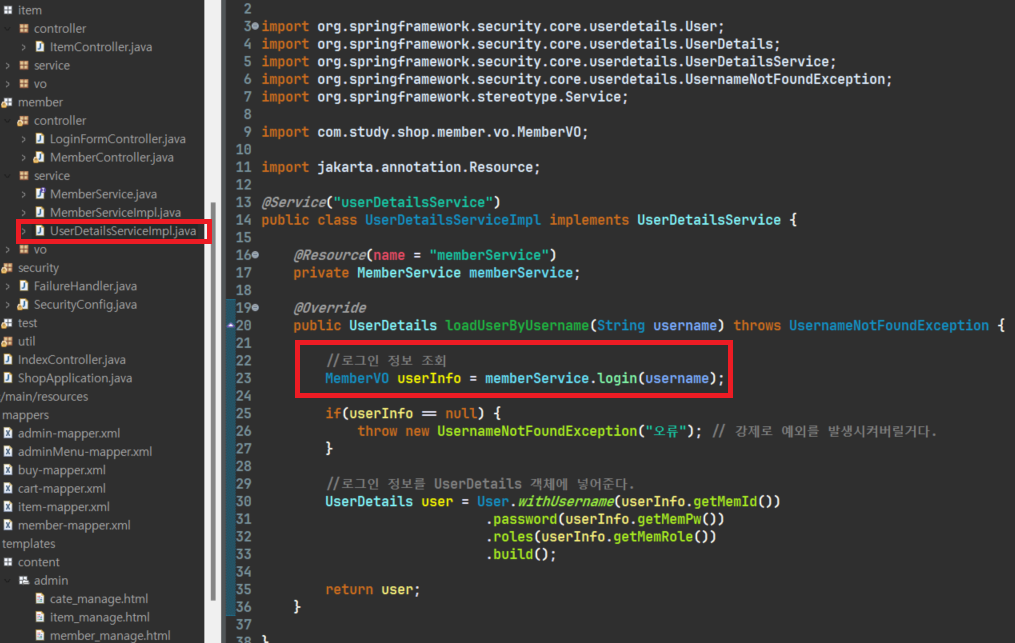
Task: Open cate_manage.html
Action: (98, 599)
